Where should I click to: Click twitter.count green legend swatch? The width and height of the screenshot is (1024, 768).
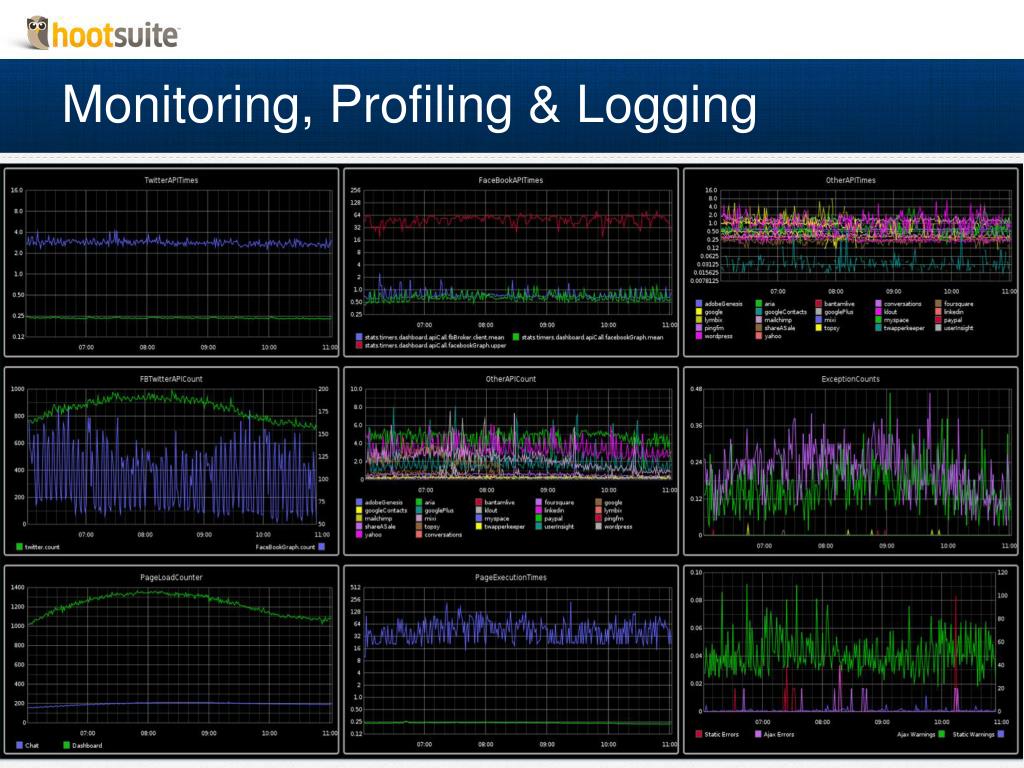click(x=19, y=547)
